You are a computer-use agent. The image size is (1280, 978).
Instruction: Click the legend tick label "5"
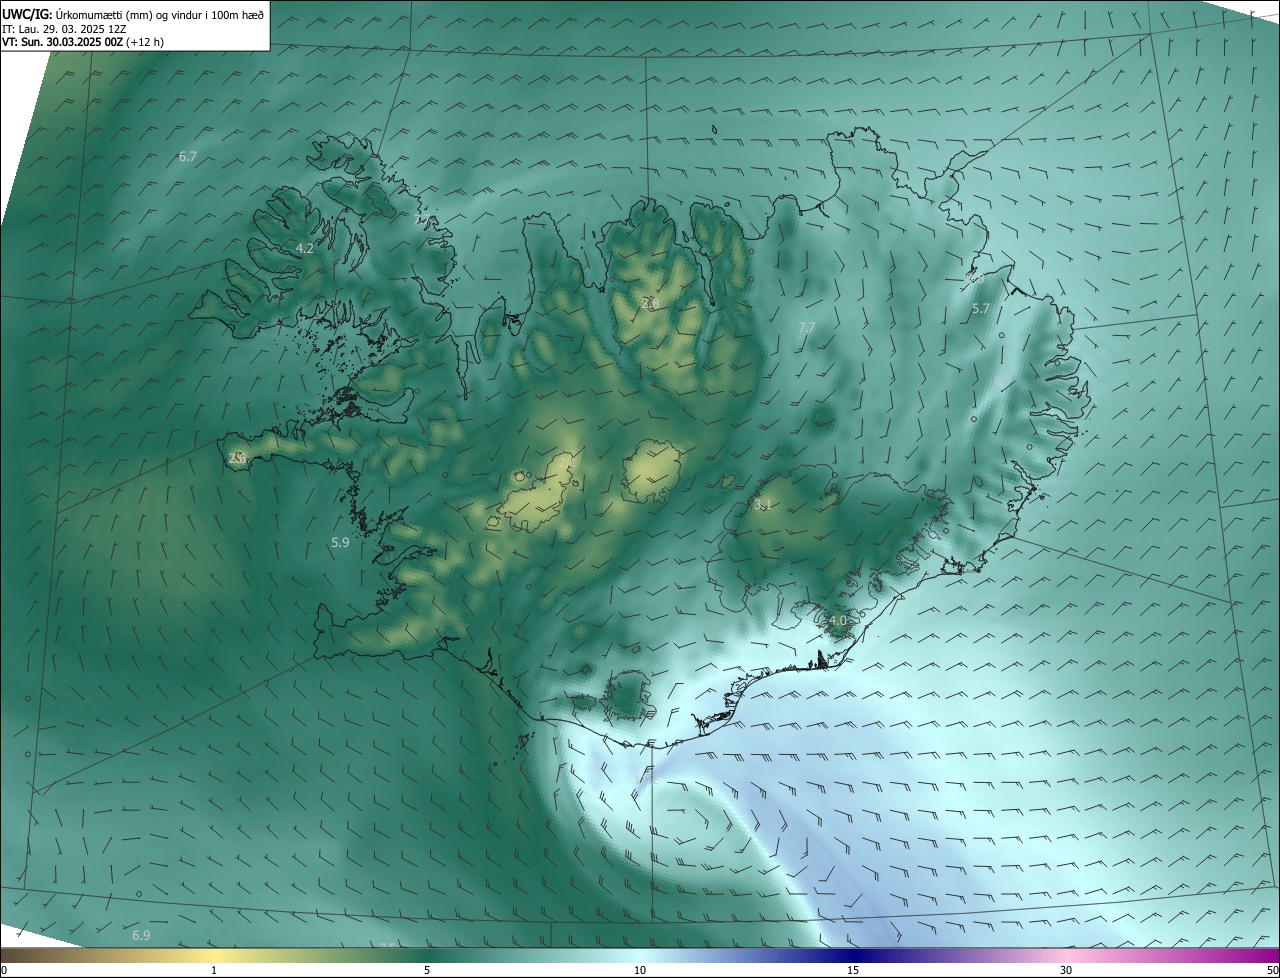pos(427,970)
